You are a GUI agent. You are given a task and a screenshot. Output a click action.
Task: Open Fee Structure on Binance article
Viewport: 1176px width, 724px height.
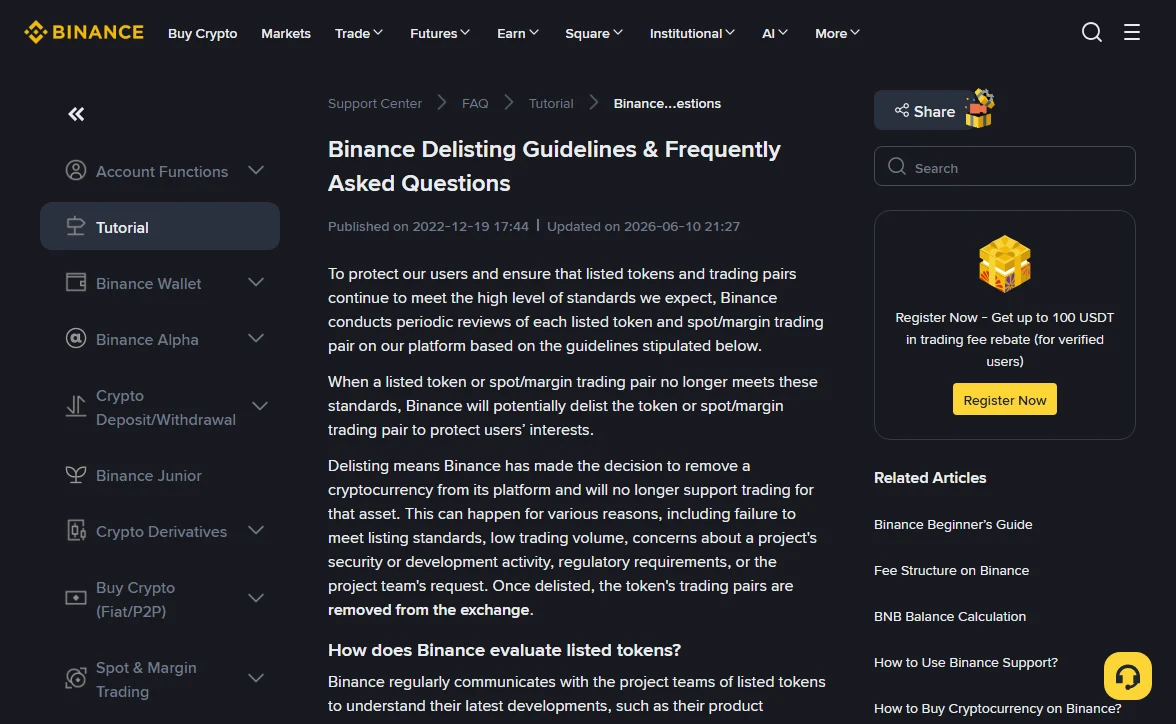tap(951, 570)
